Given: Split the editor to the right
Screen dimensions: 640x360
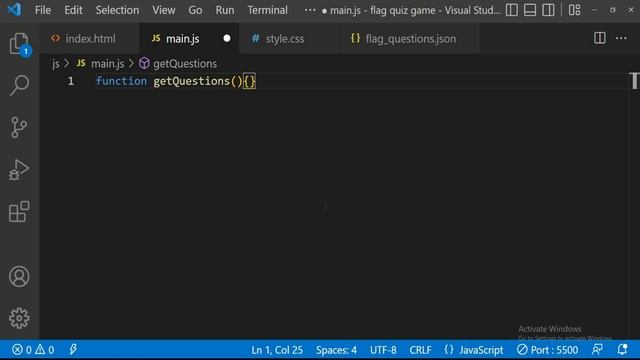Looking at the screenshot, I should (600, 38).
